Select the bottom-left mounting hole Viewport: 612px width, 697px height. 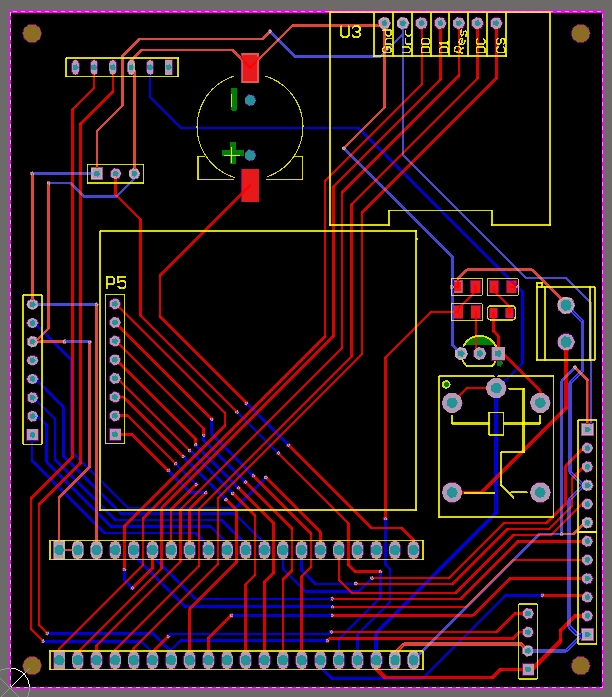[32, 665]
